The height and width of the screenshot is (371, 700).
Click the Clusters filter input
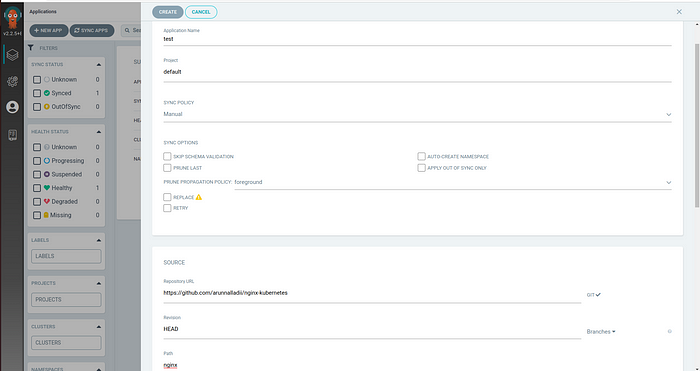pos(66,343)
